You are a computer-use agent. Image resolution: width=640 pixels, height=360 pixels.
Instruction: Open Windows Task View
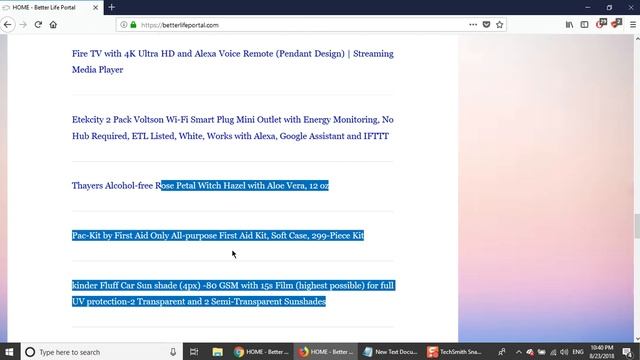194,352
